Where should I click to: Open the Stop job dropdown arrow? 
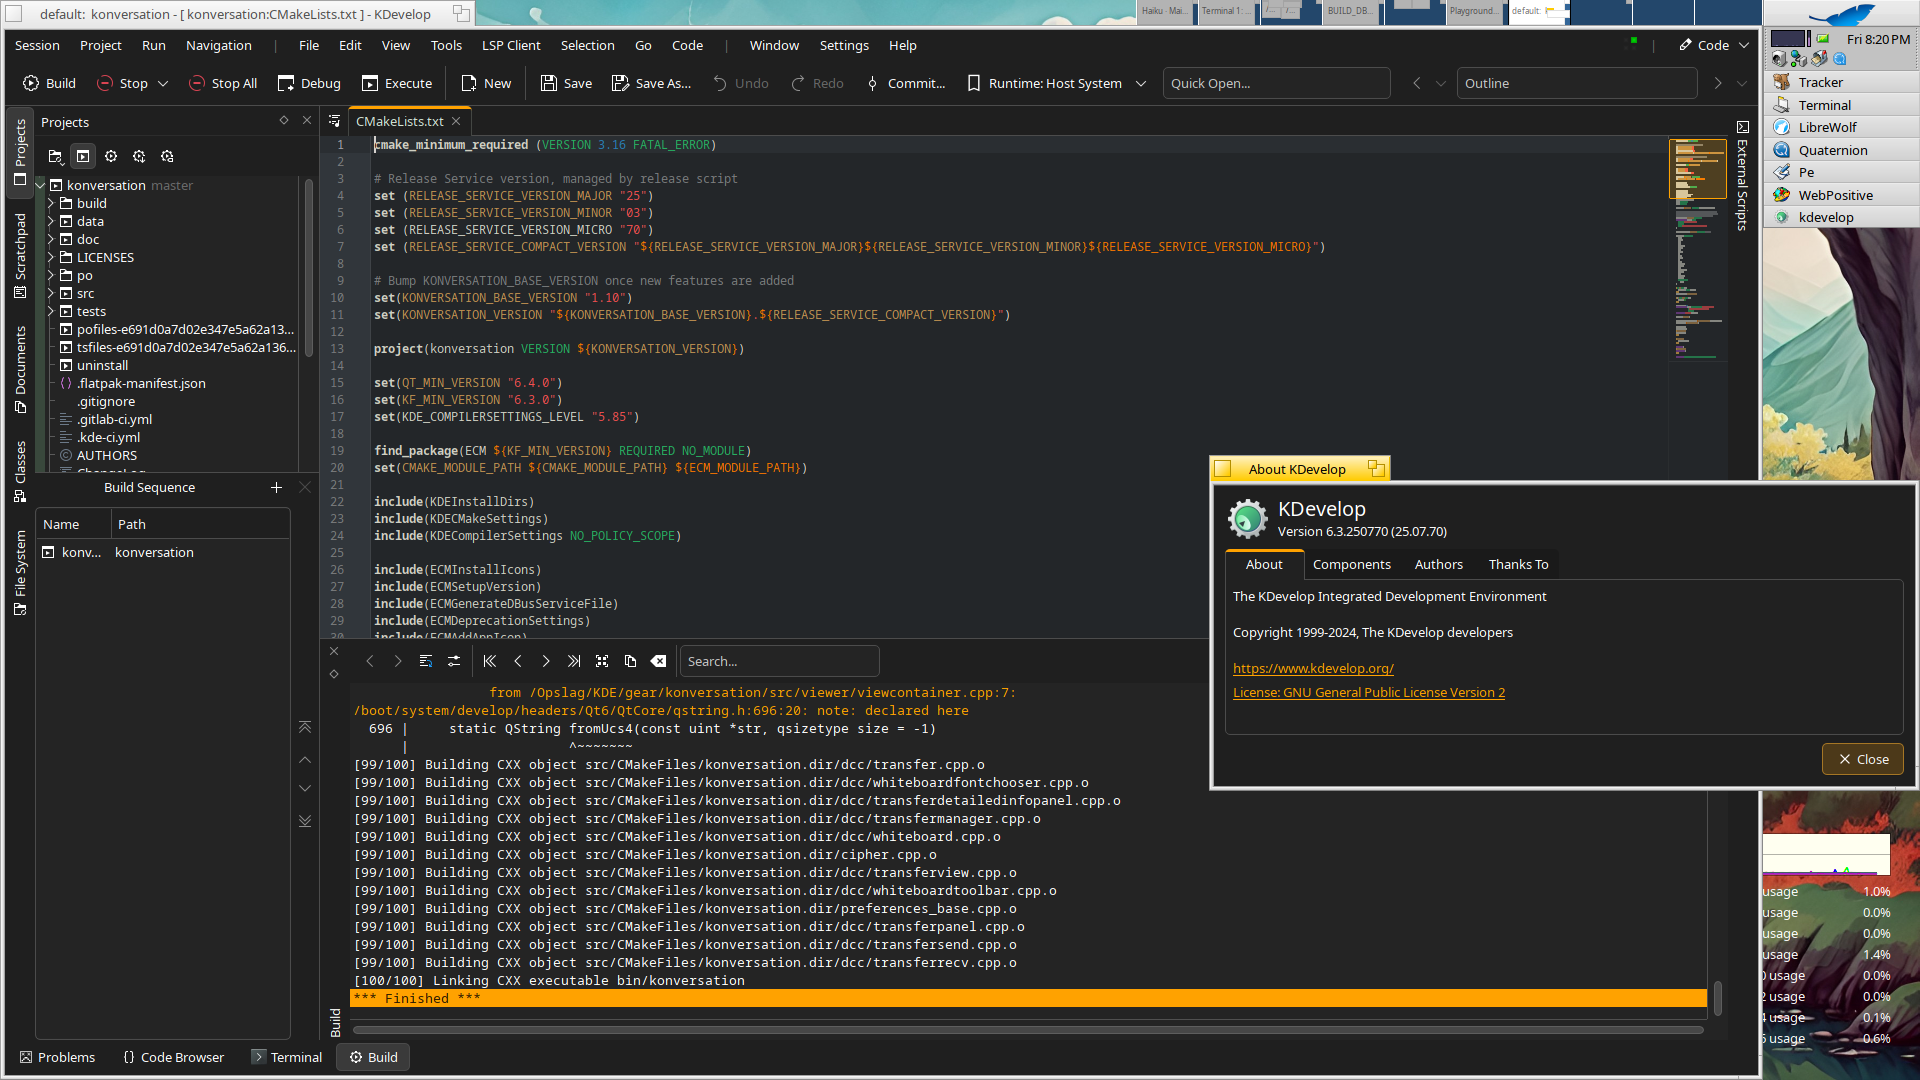coord(163,83)
